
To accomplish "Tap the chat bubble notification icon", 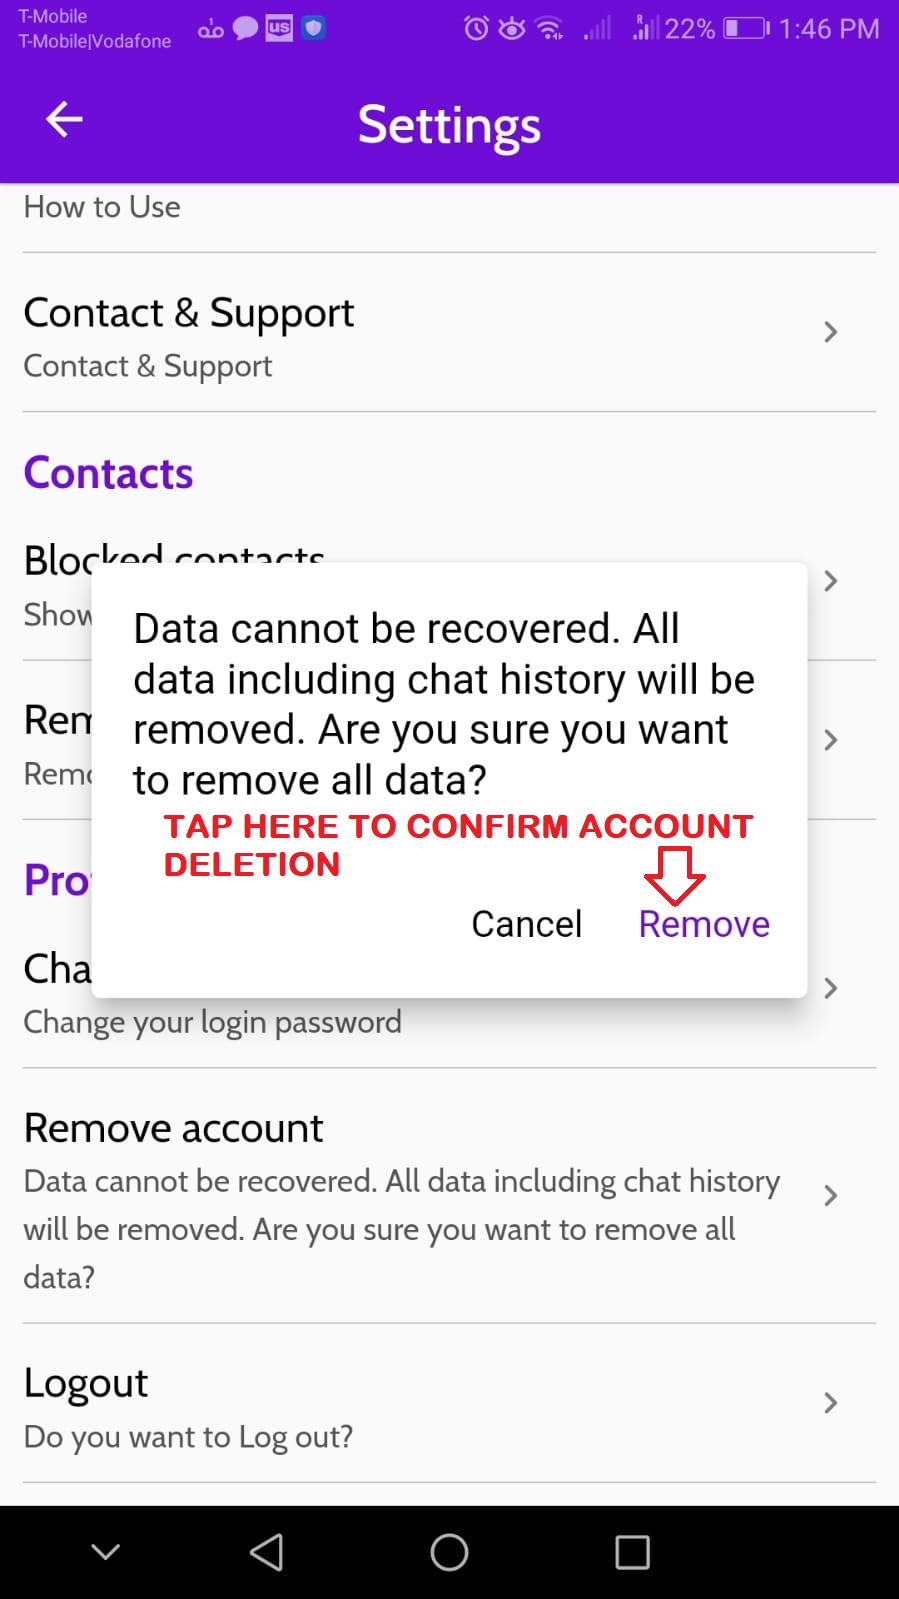I will (245, 28).
